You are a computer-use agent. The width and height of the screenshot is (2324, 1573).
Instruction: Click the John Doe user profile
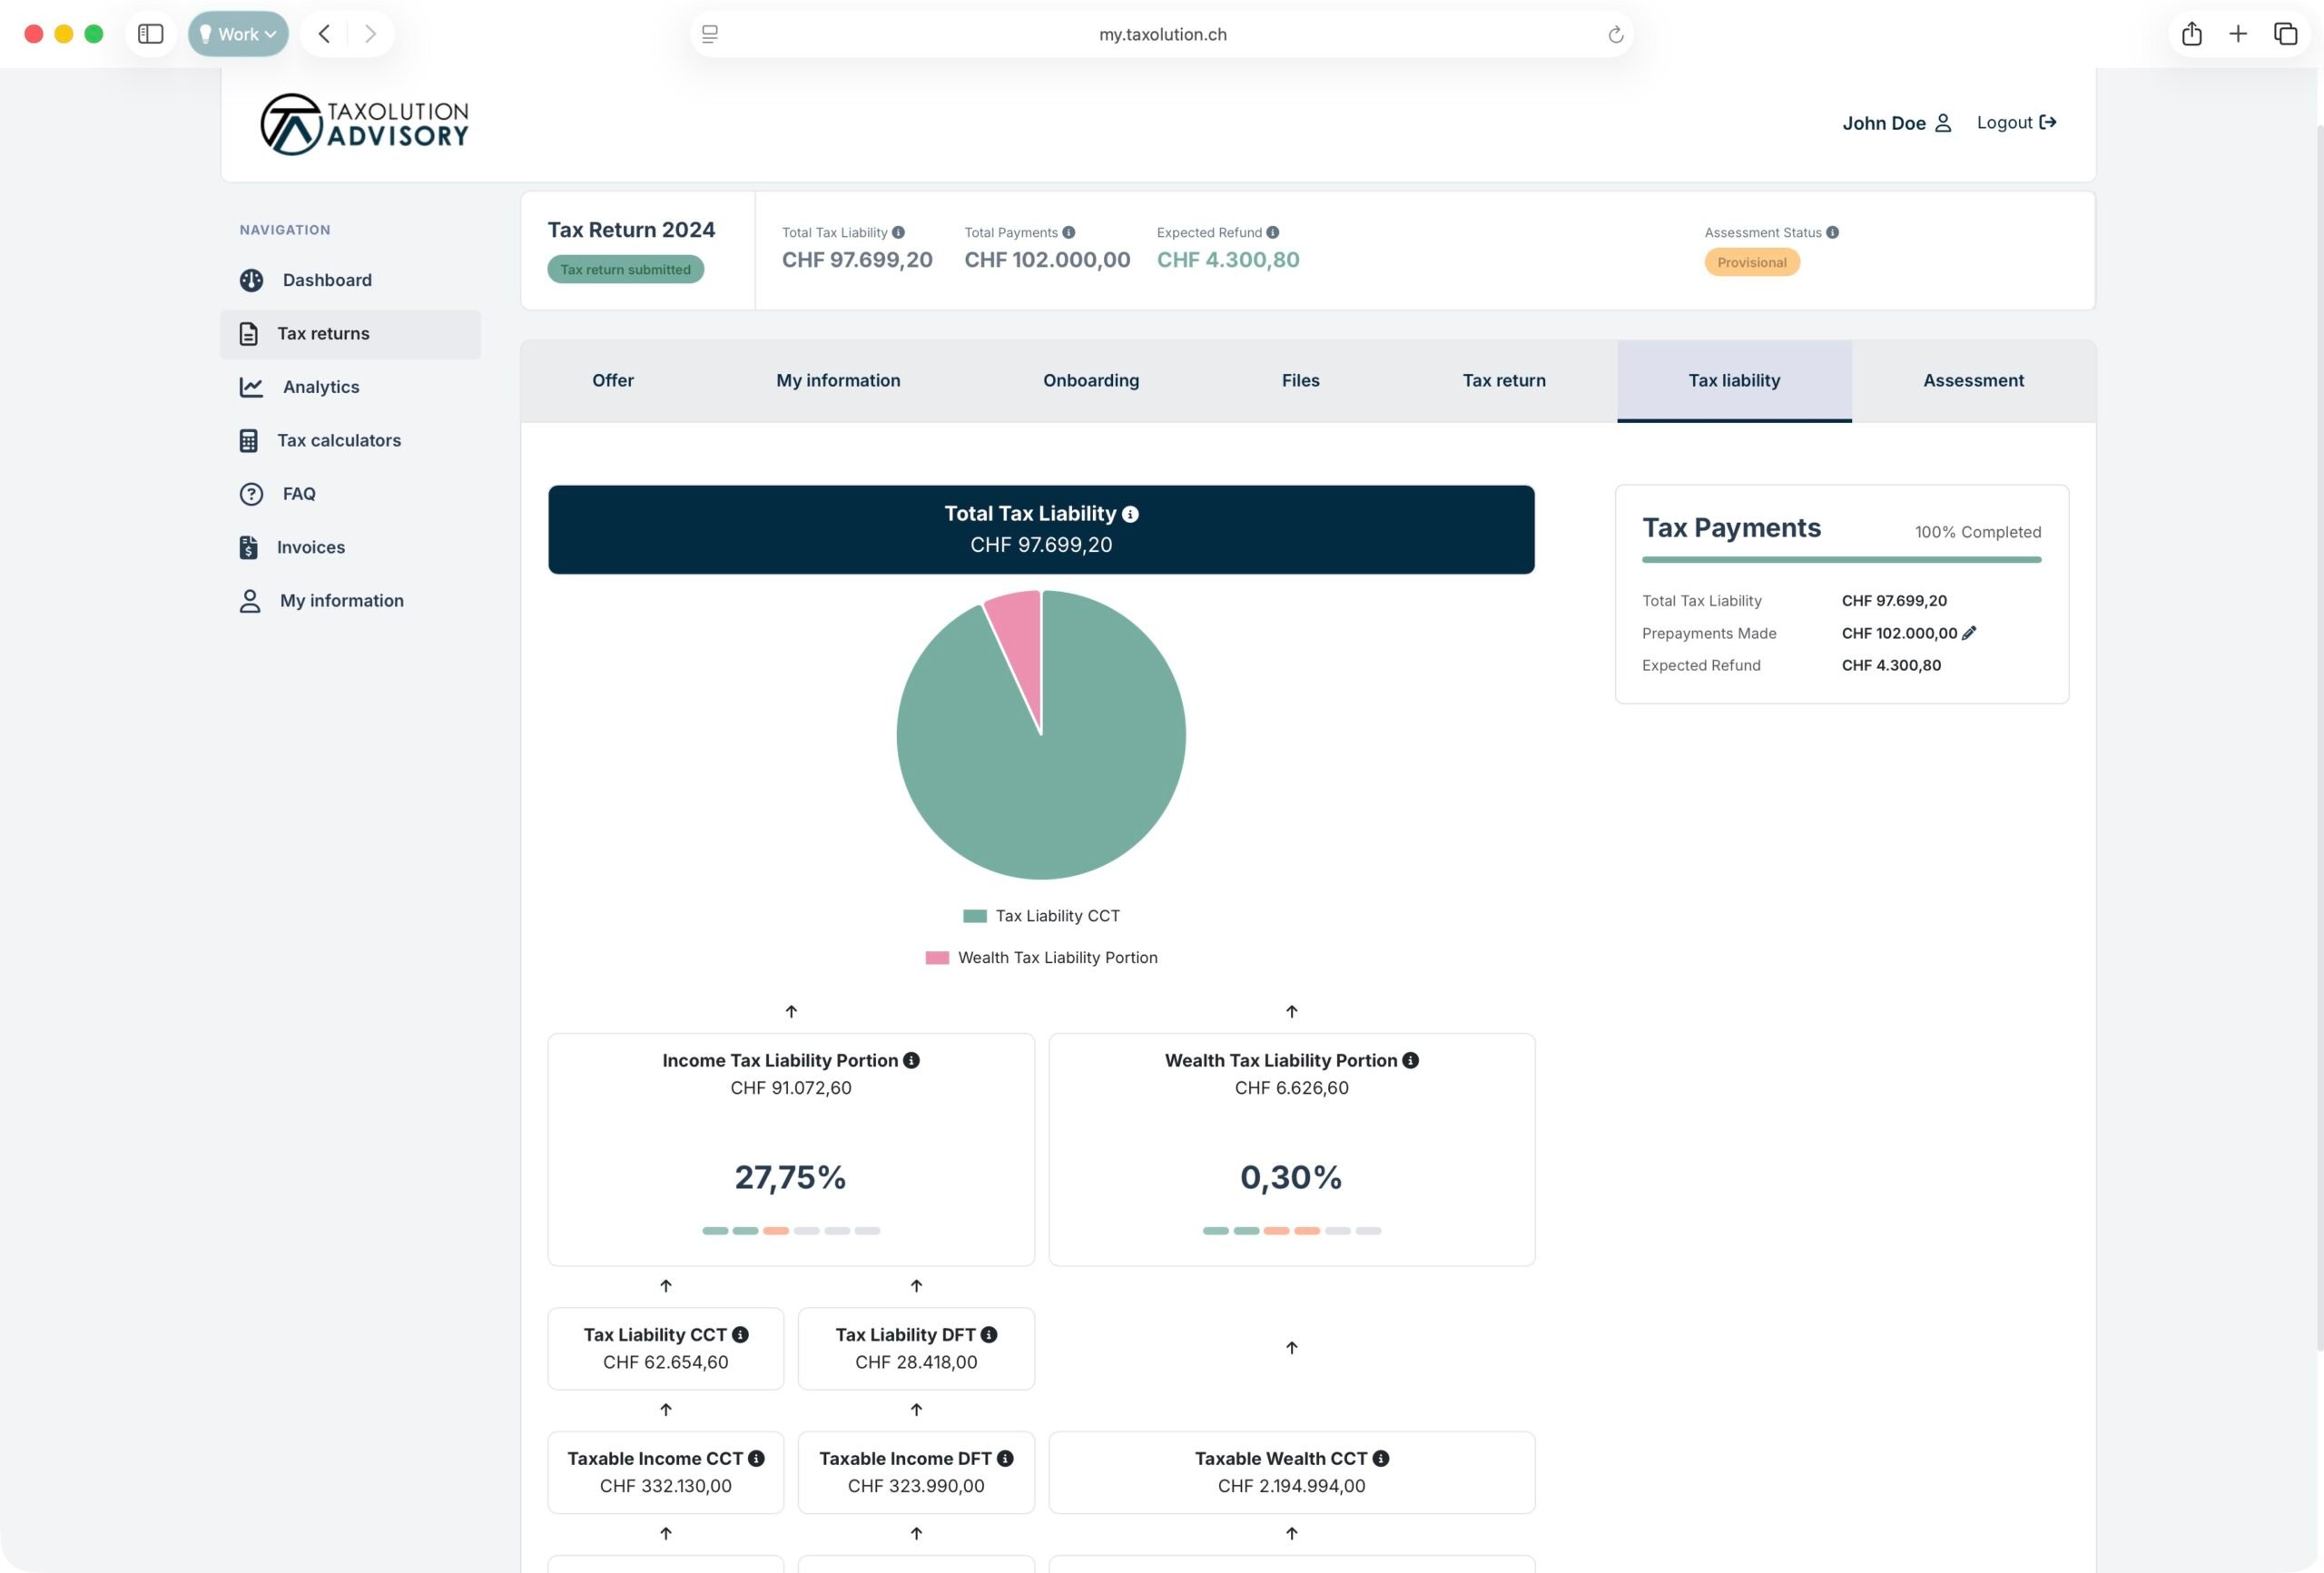(1896, 123)
